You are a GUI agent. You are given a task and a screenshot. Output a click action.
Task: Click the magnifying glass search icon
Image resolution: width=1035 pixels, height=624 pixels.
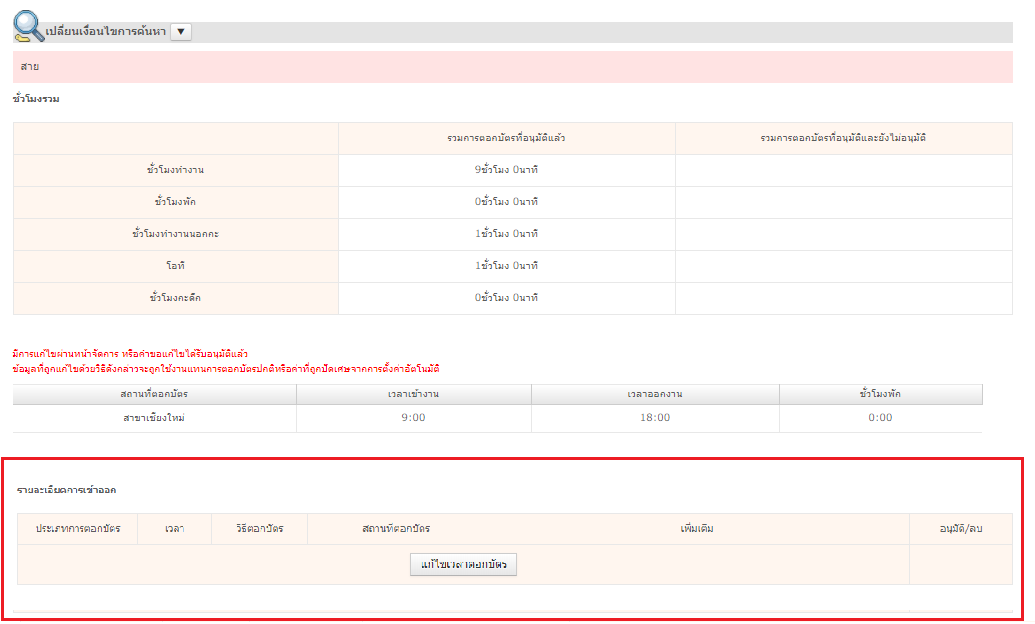(28, 28)
